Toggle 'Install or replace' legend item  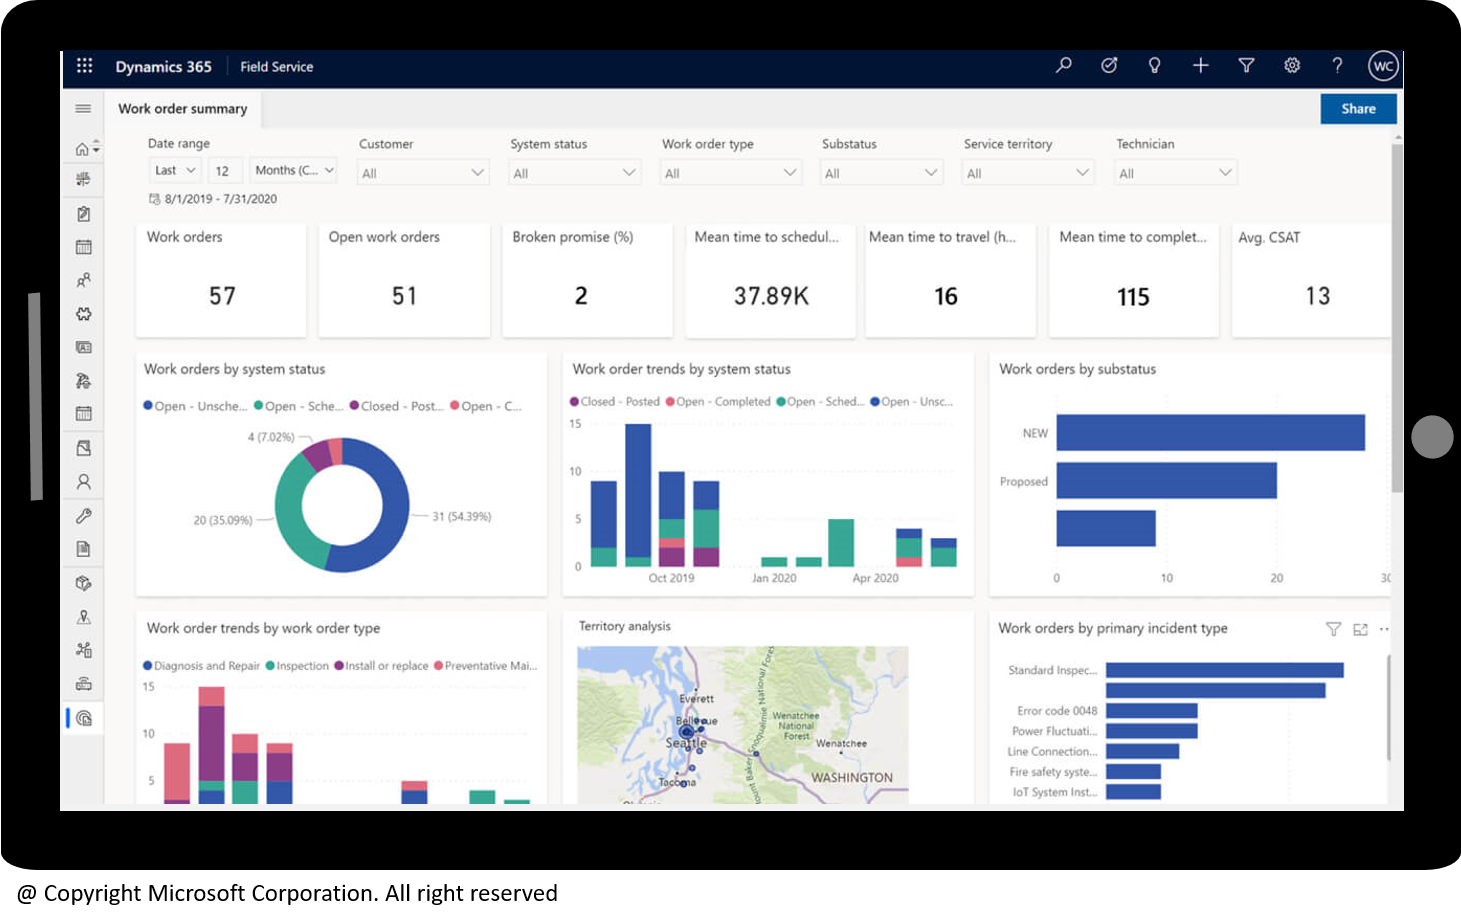click(381, 666)
